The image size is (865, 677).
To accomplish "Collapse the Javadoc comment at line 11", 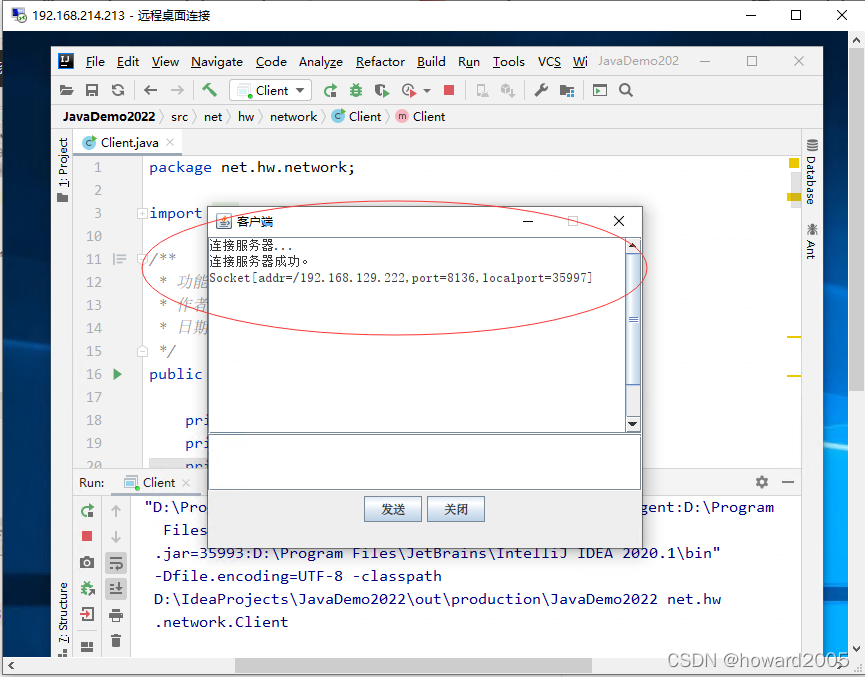I will [142, 259].
